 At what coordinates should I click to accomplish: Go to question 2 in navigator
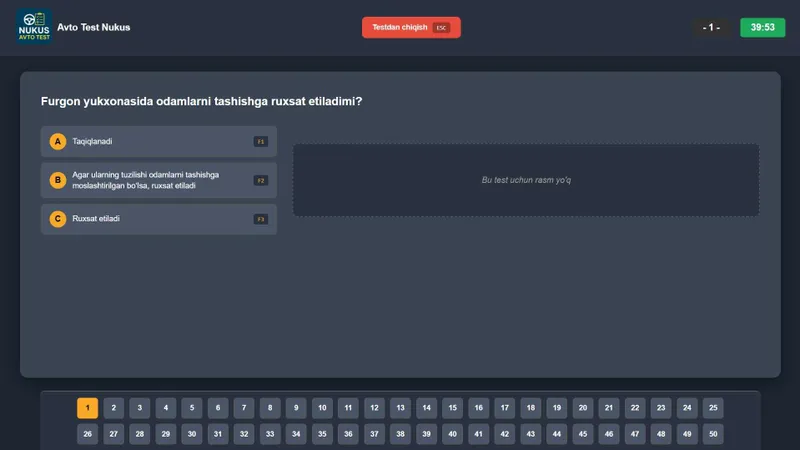coord(114,408)
